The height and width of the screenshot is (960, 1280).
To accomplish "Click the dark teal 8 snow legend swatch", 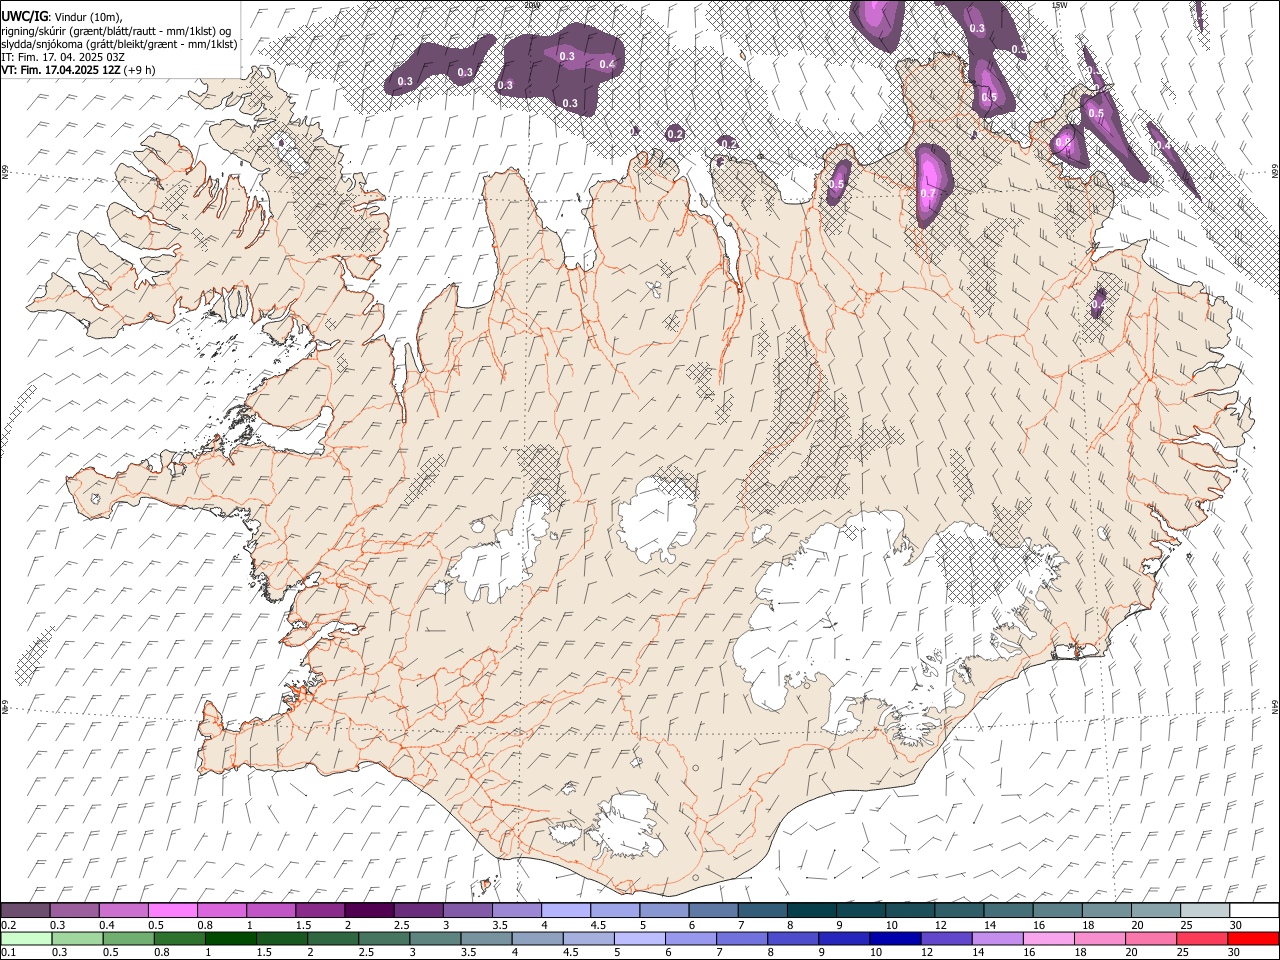I will coord(812,910).
